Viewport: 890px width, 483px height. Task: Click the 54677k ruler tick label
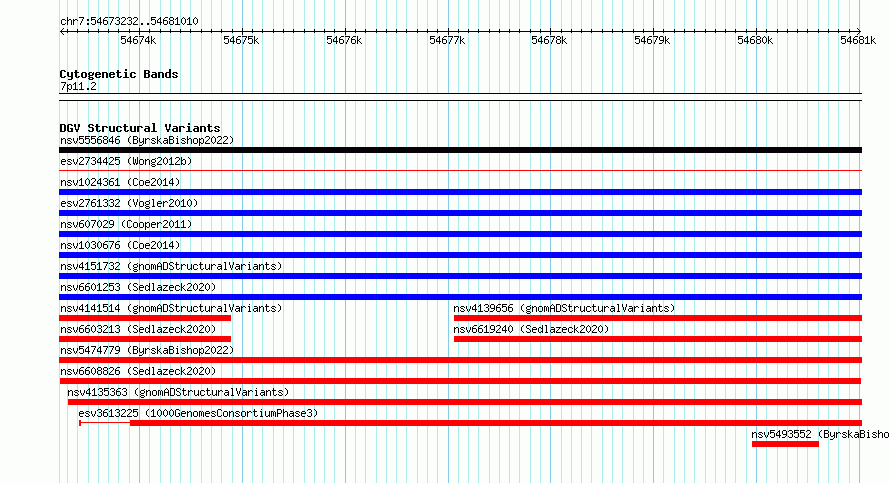447,40
